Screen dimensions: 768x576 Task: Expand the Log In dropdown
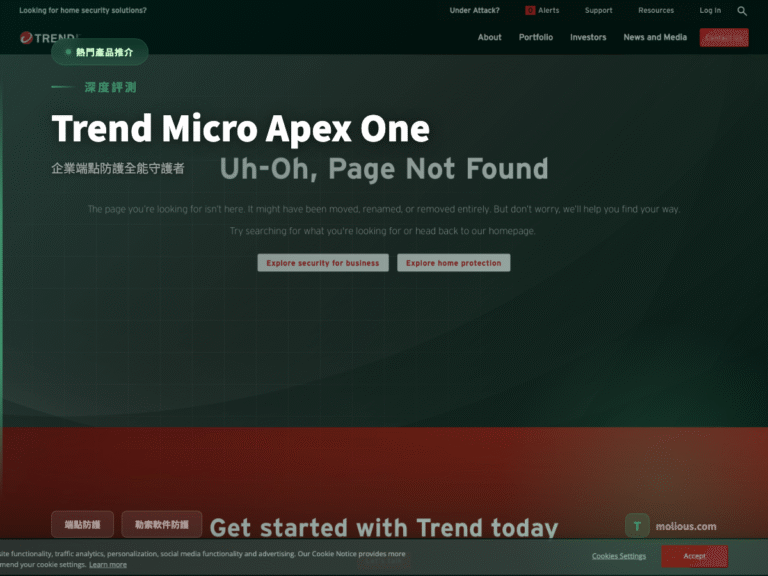[x=710, y=10]
